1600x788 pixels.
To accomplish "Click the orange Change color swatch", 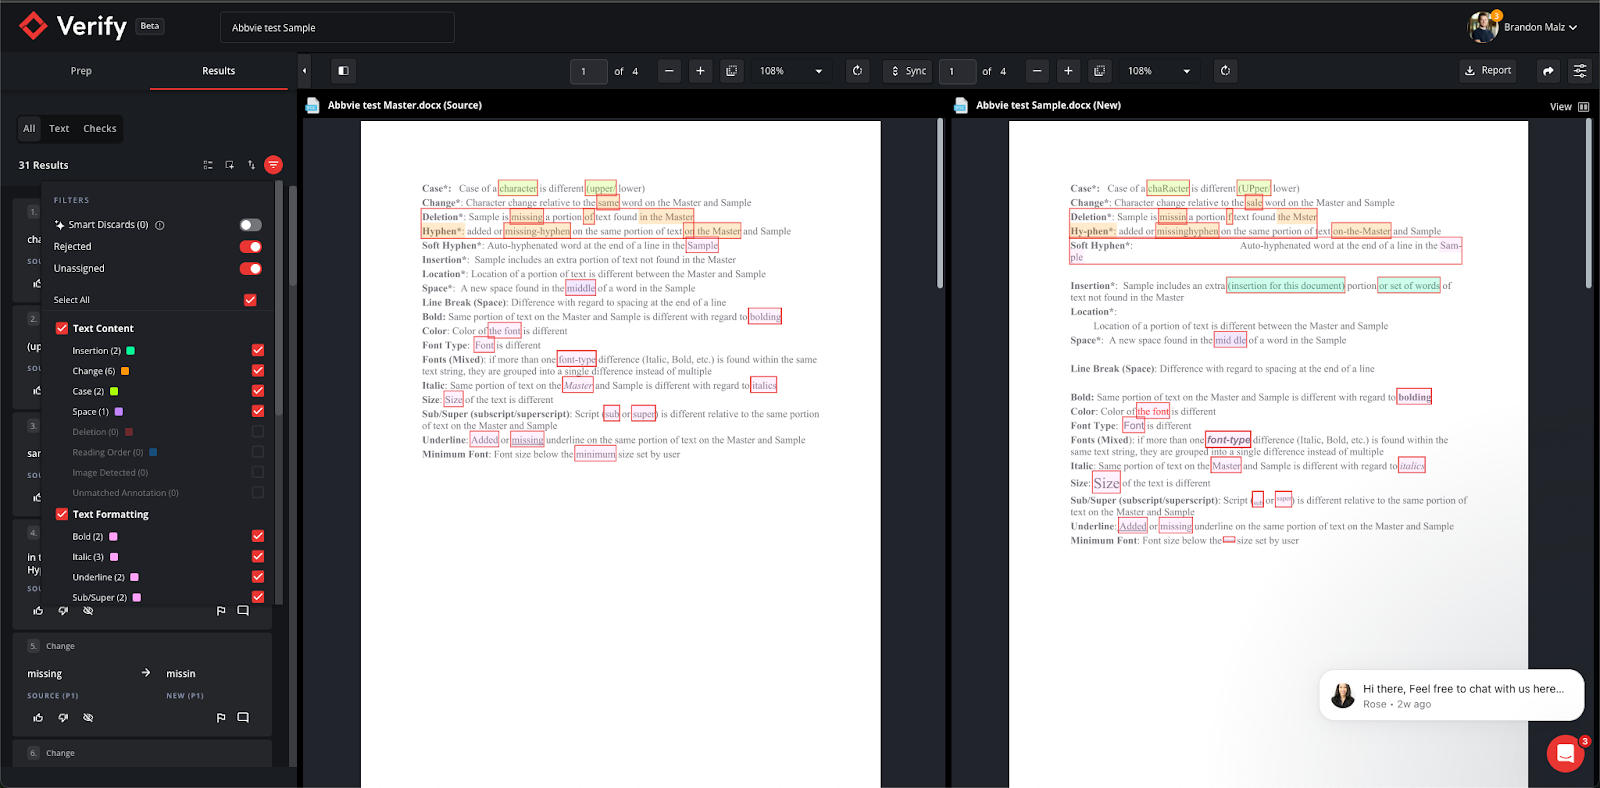I will pyautogui.click(x=125, y=371).
